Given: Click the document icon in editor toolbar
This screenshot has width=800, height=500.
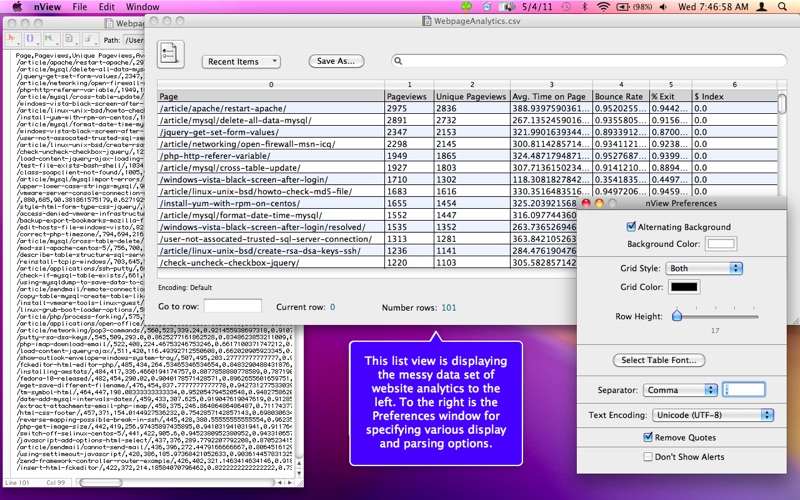Looking at the screenshot, I should [70, 39].
